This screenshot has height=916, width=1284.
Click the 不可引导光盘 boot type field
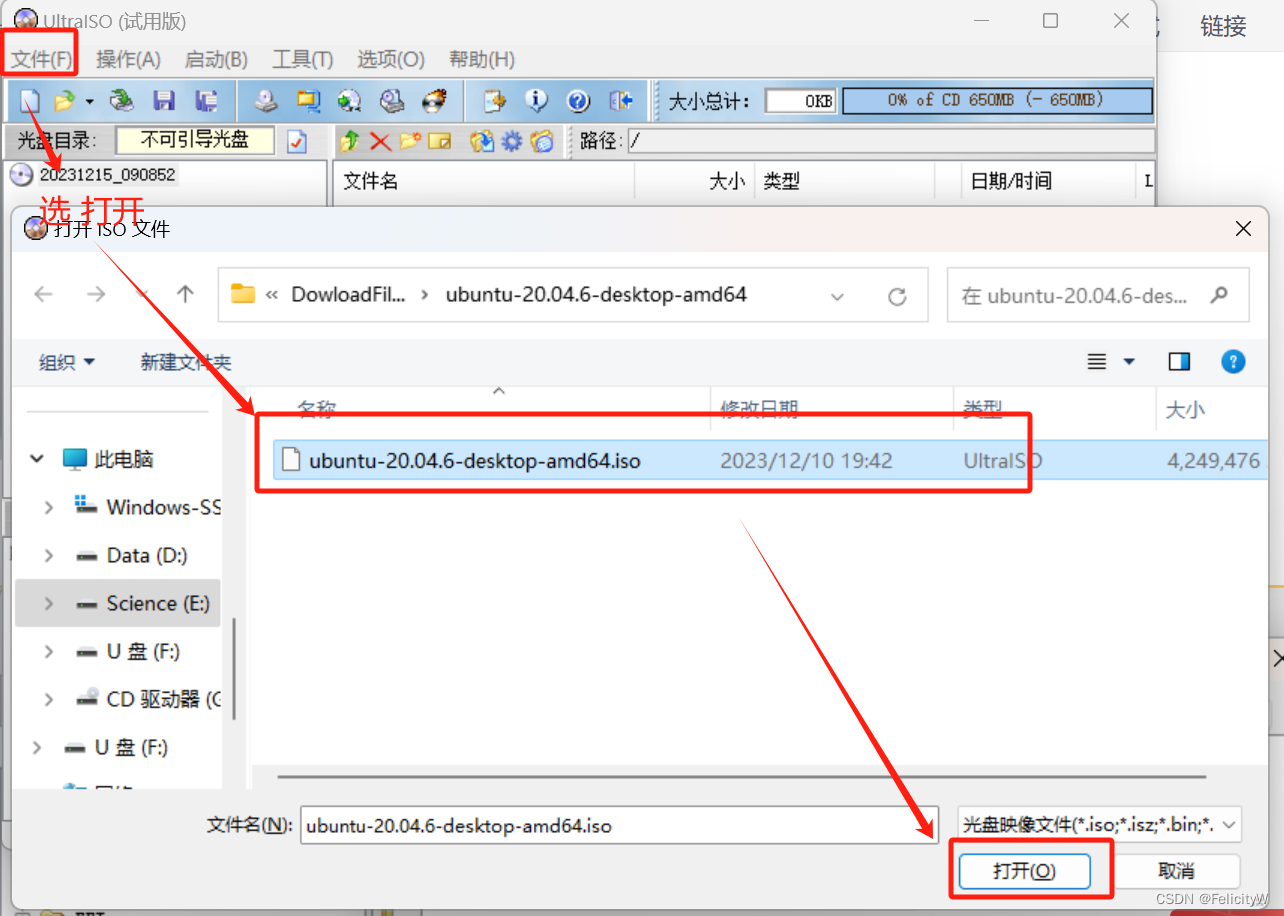pyautogui.click(x=195, y=140)
